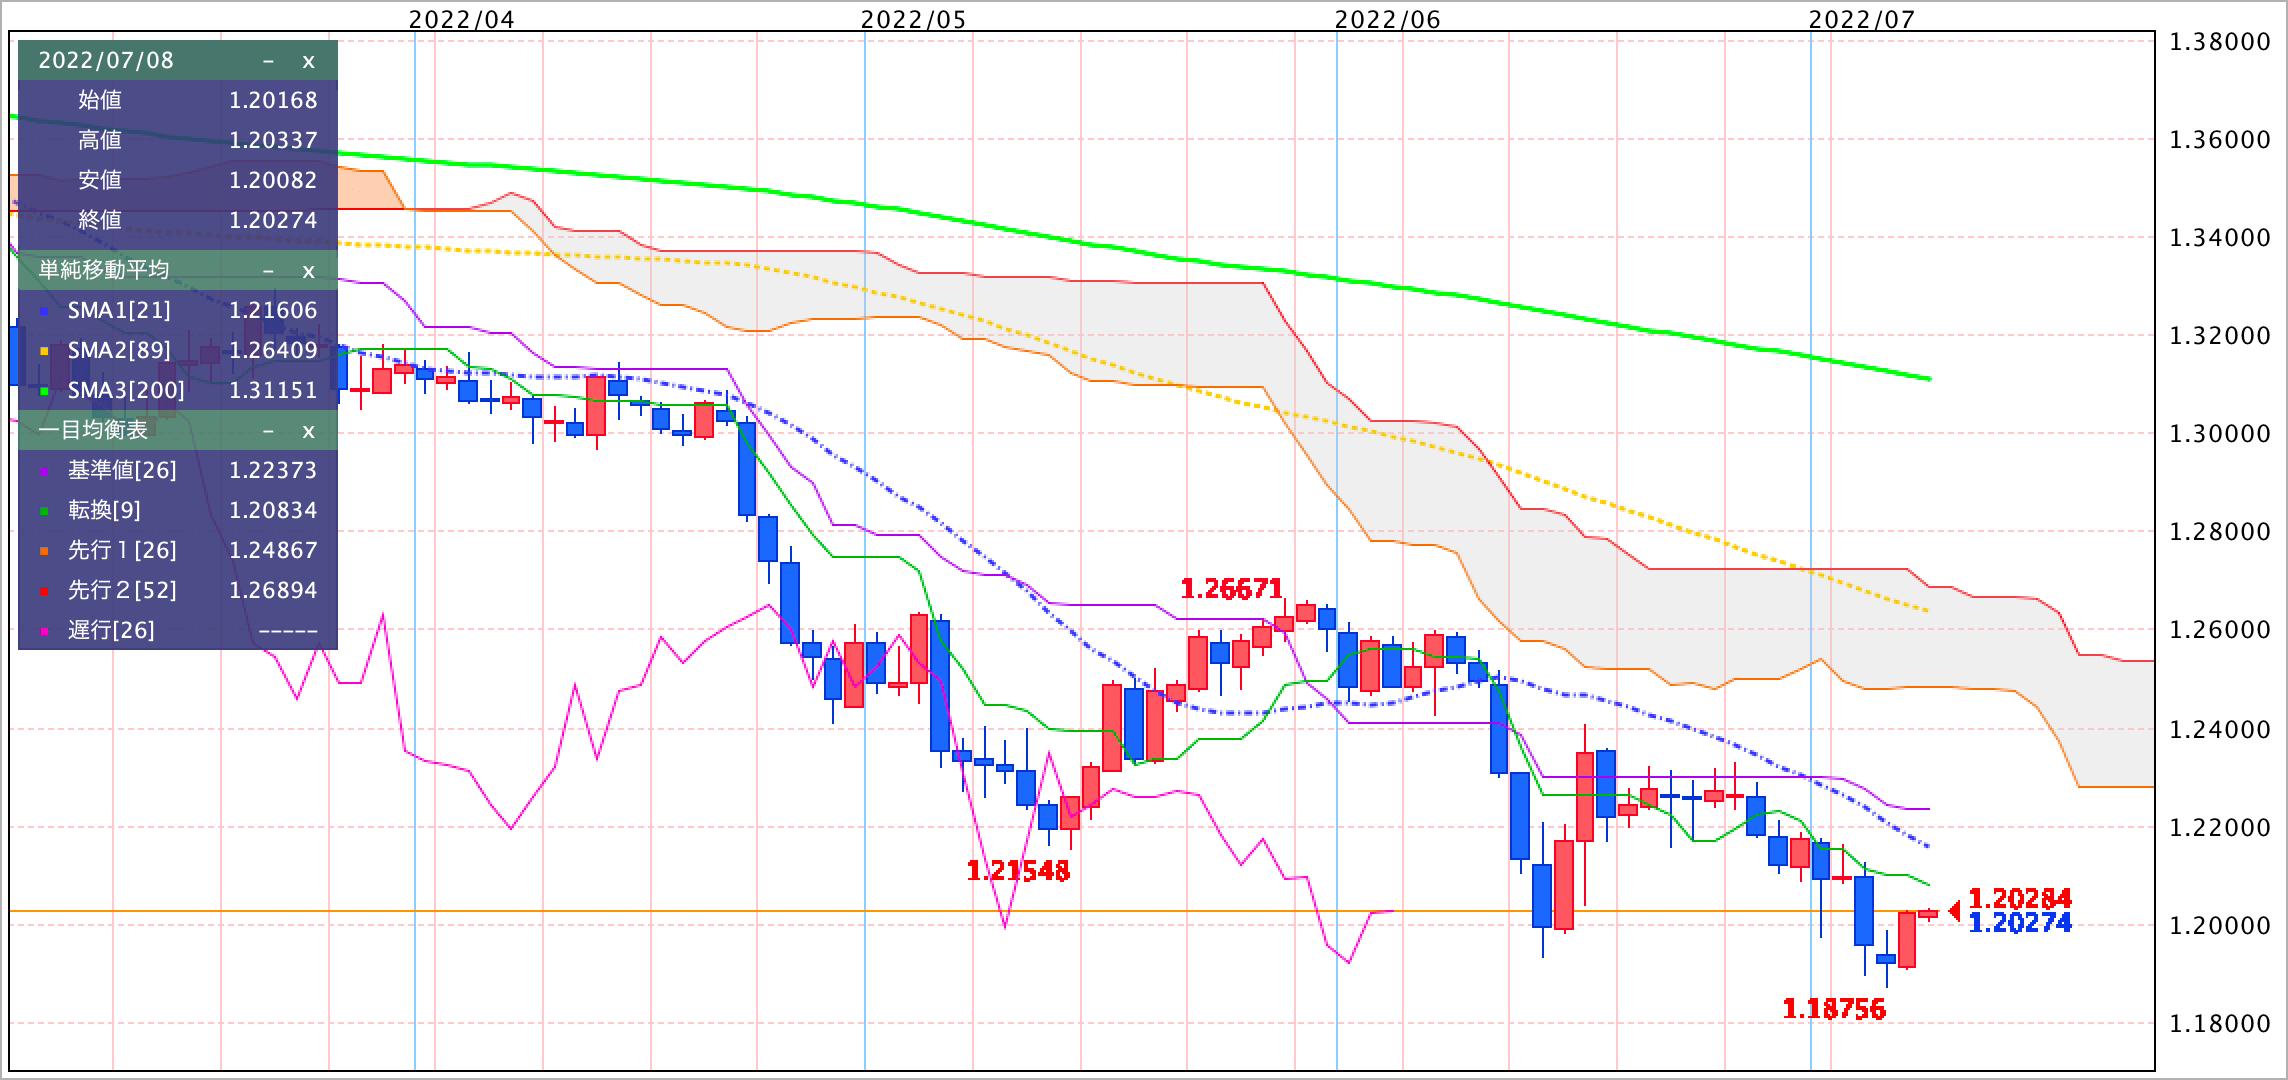Viewport: 2288px width, 1080px height.
Task: Select the 終値 value 1.20274
Action: [273, 220]
